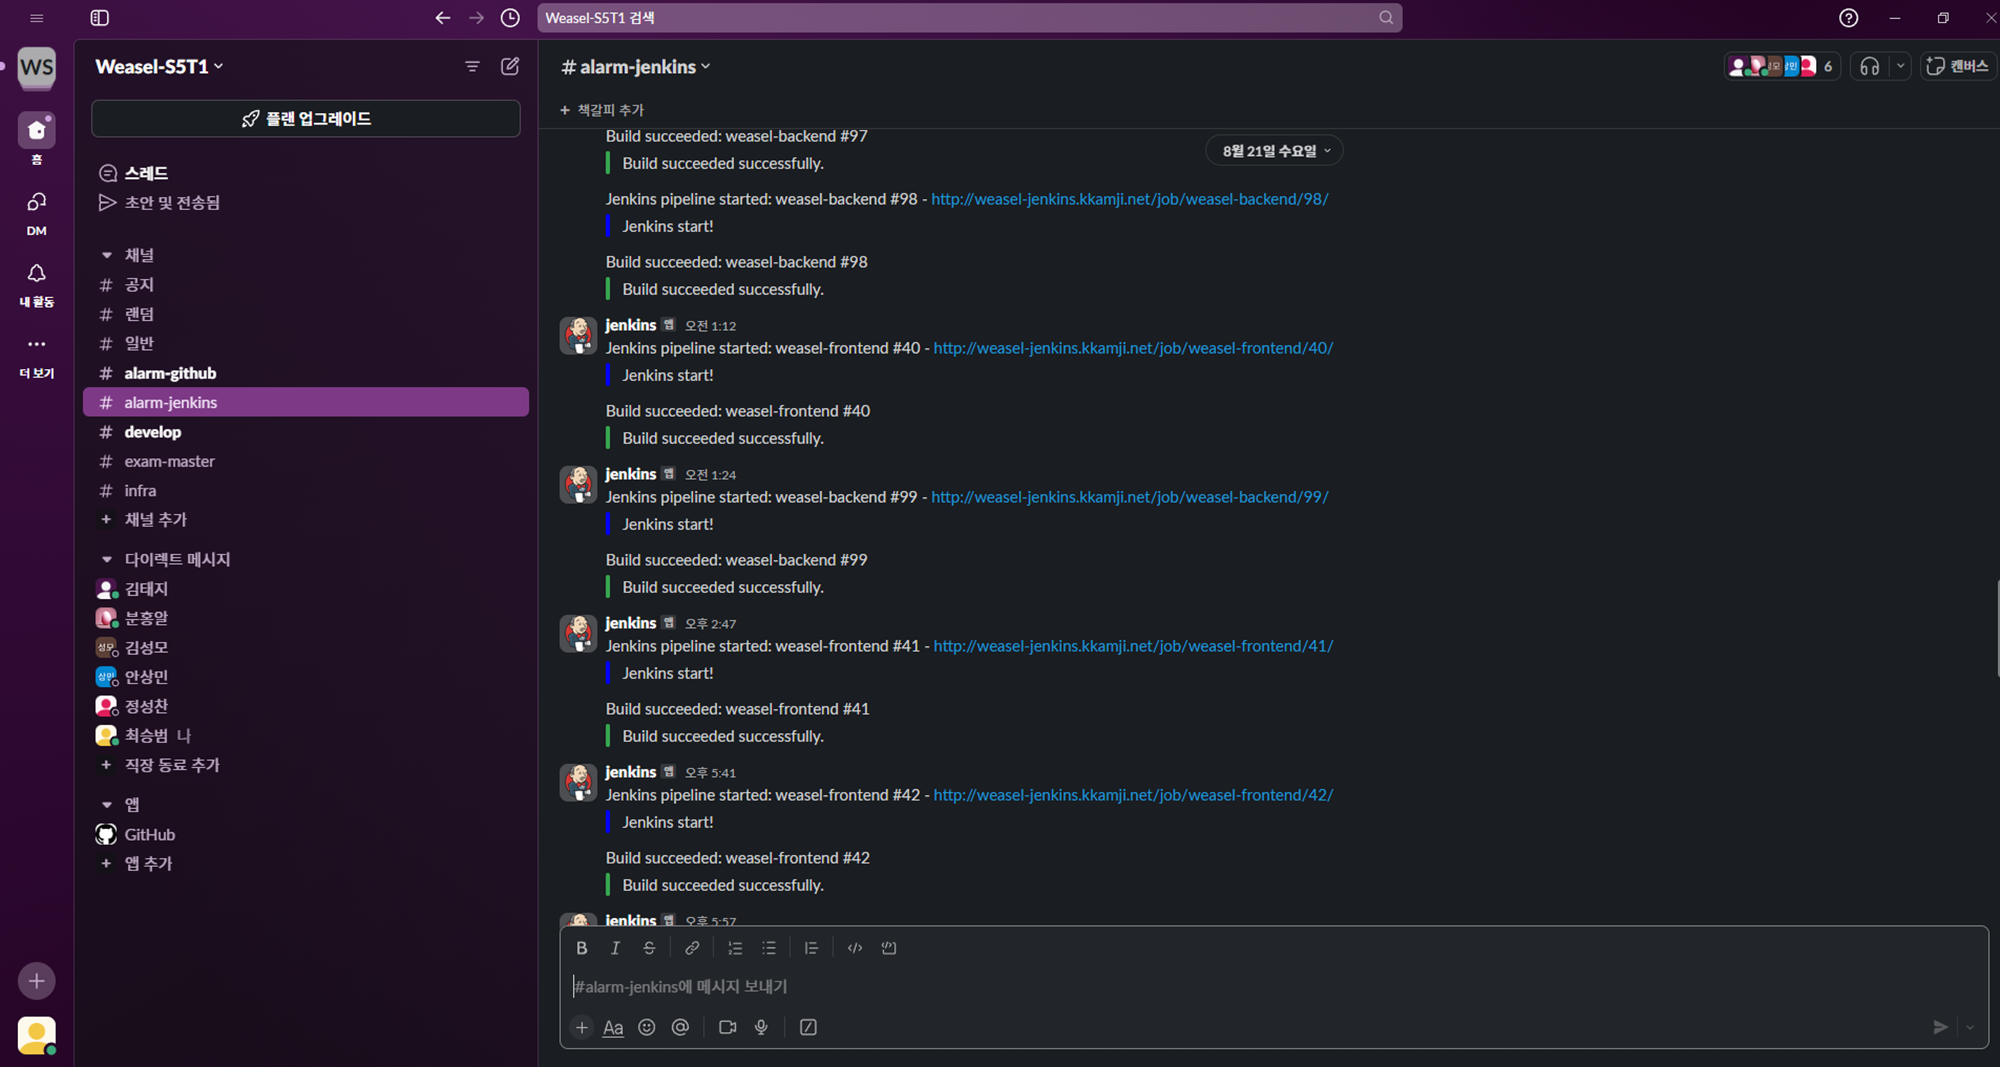Screen dimensions: 2000x1067
Task: Open the weasel-frontend #41 pipeline link
Action: point(1133,646)
